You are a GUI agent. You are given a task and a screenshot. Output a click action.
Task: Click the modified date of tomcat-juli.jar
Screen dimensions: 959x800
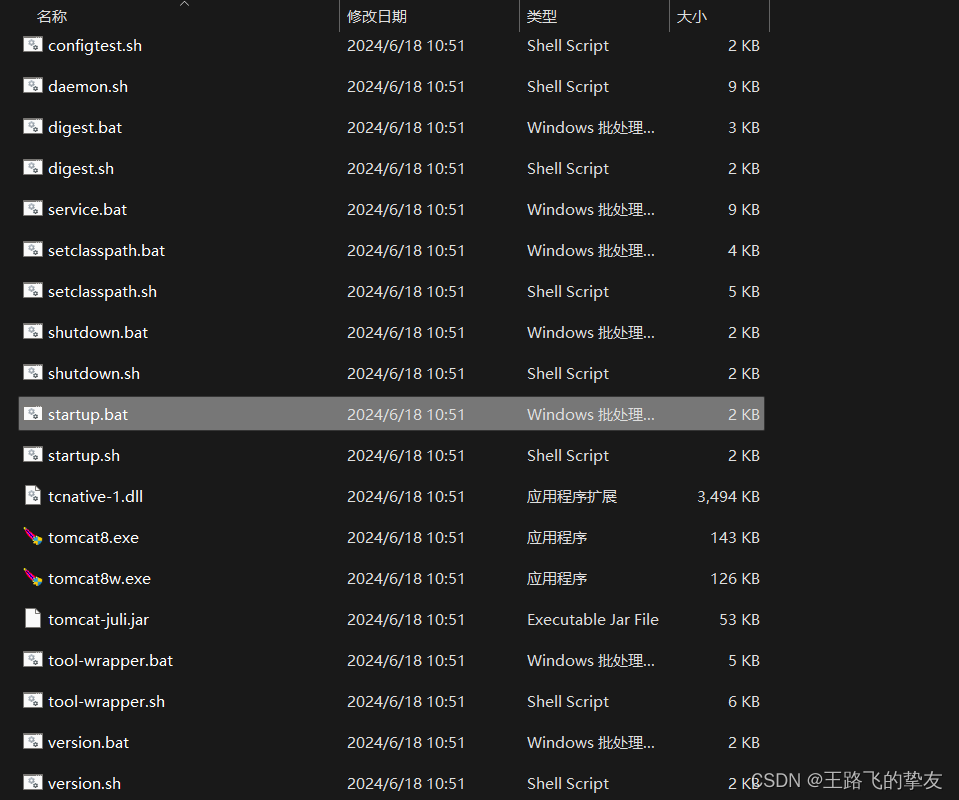(405, 619)
